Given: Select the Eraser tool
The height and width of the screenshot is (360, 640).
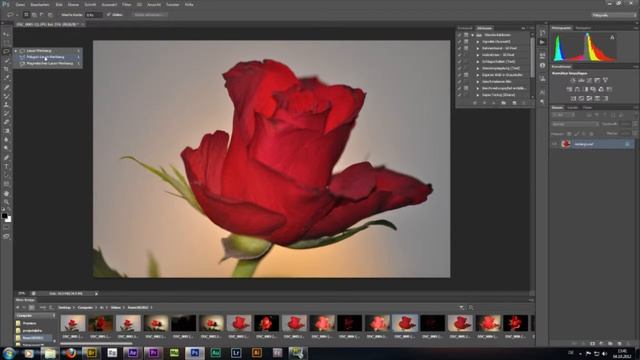Looking at the screenshot, I should (x=6, y=122).
